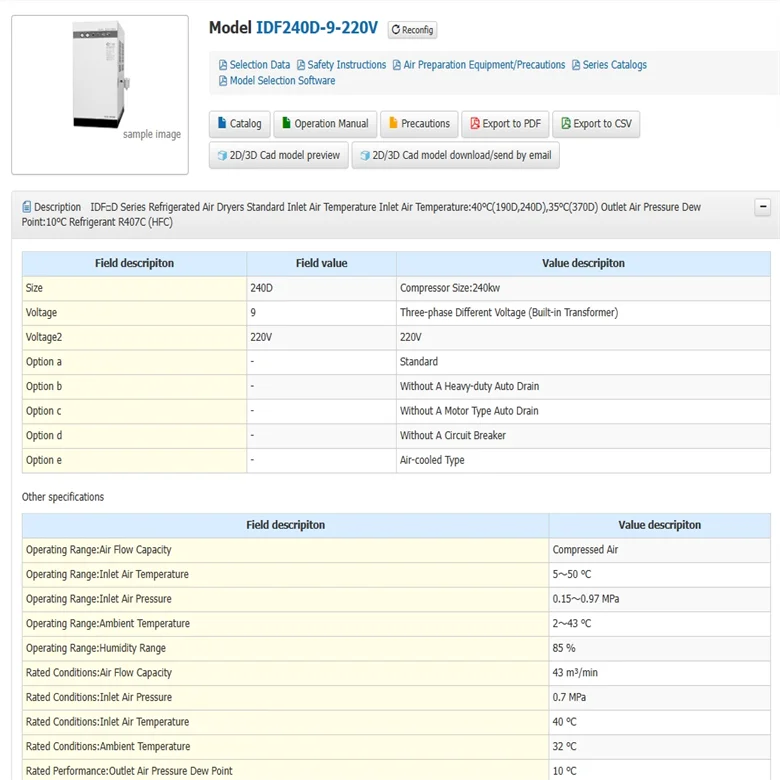This screenshot has width=780, height=780.
Task: Open Air Preparation Equipment/Precautions link
Action: 484,65
